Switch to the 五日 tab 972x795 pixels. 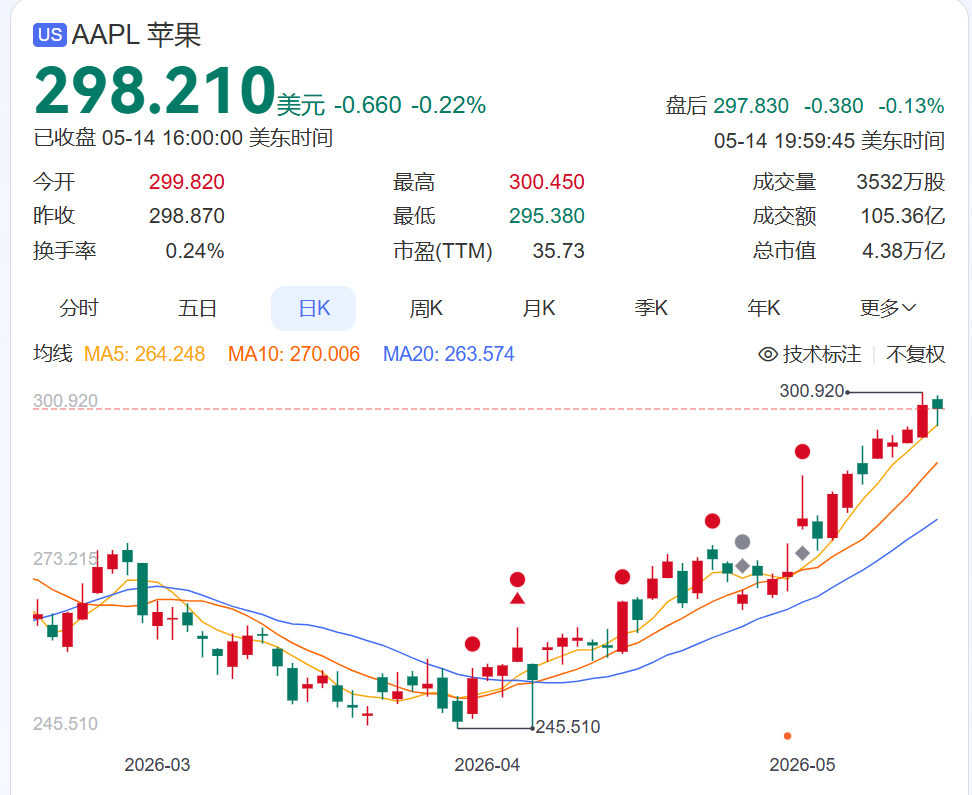[197, 308]
